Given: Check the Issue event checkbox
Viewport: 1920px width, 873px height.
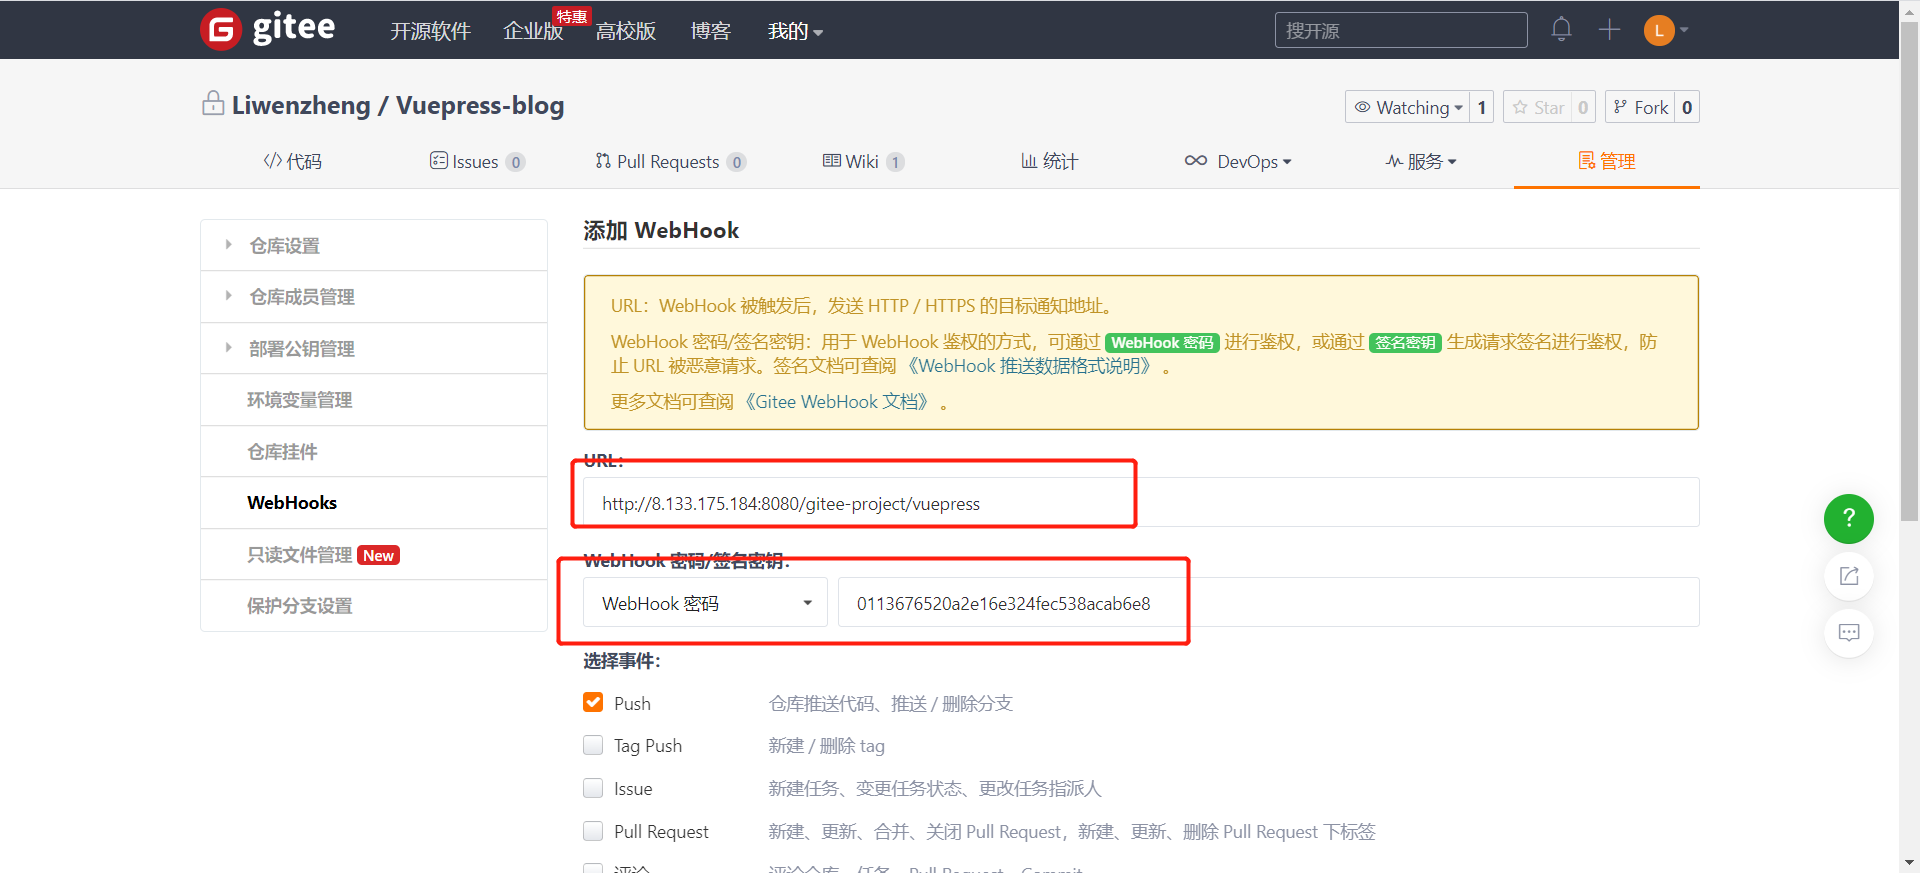Looking at the screenshot, I should [x=593, y=788].
